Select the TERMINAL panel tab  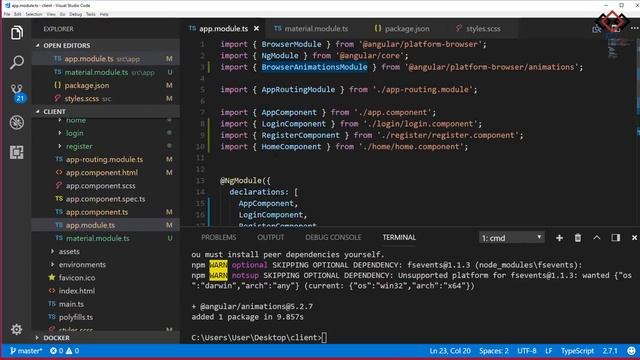(x=399, y=238)
